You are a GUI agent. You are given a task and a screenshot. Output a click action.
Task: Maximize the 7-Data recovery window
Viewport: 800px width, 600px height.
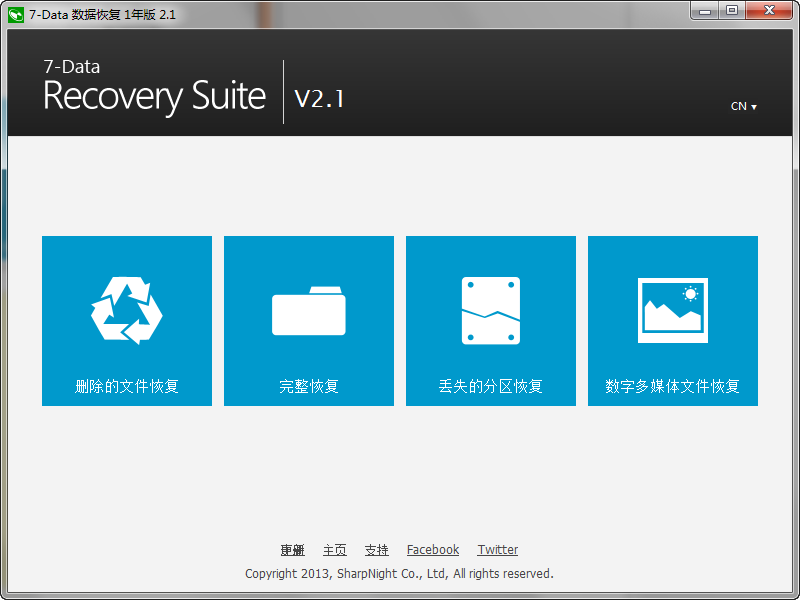coord(732,10)
